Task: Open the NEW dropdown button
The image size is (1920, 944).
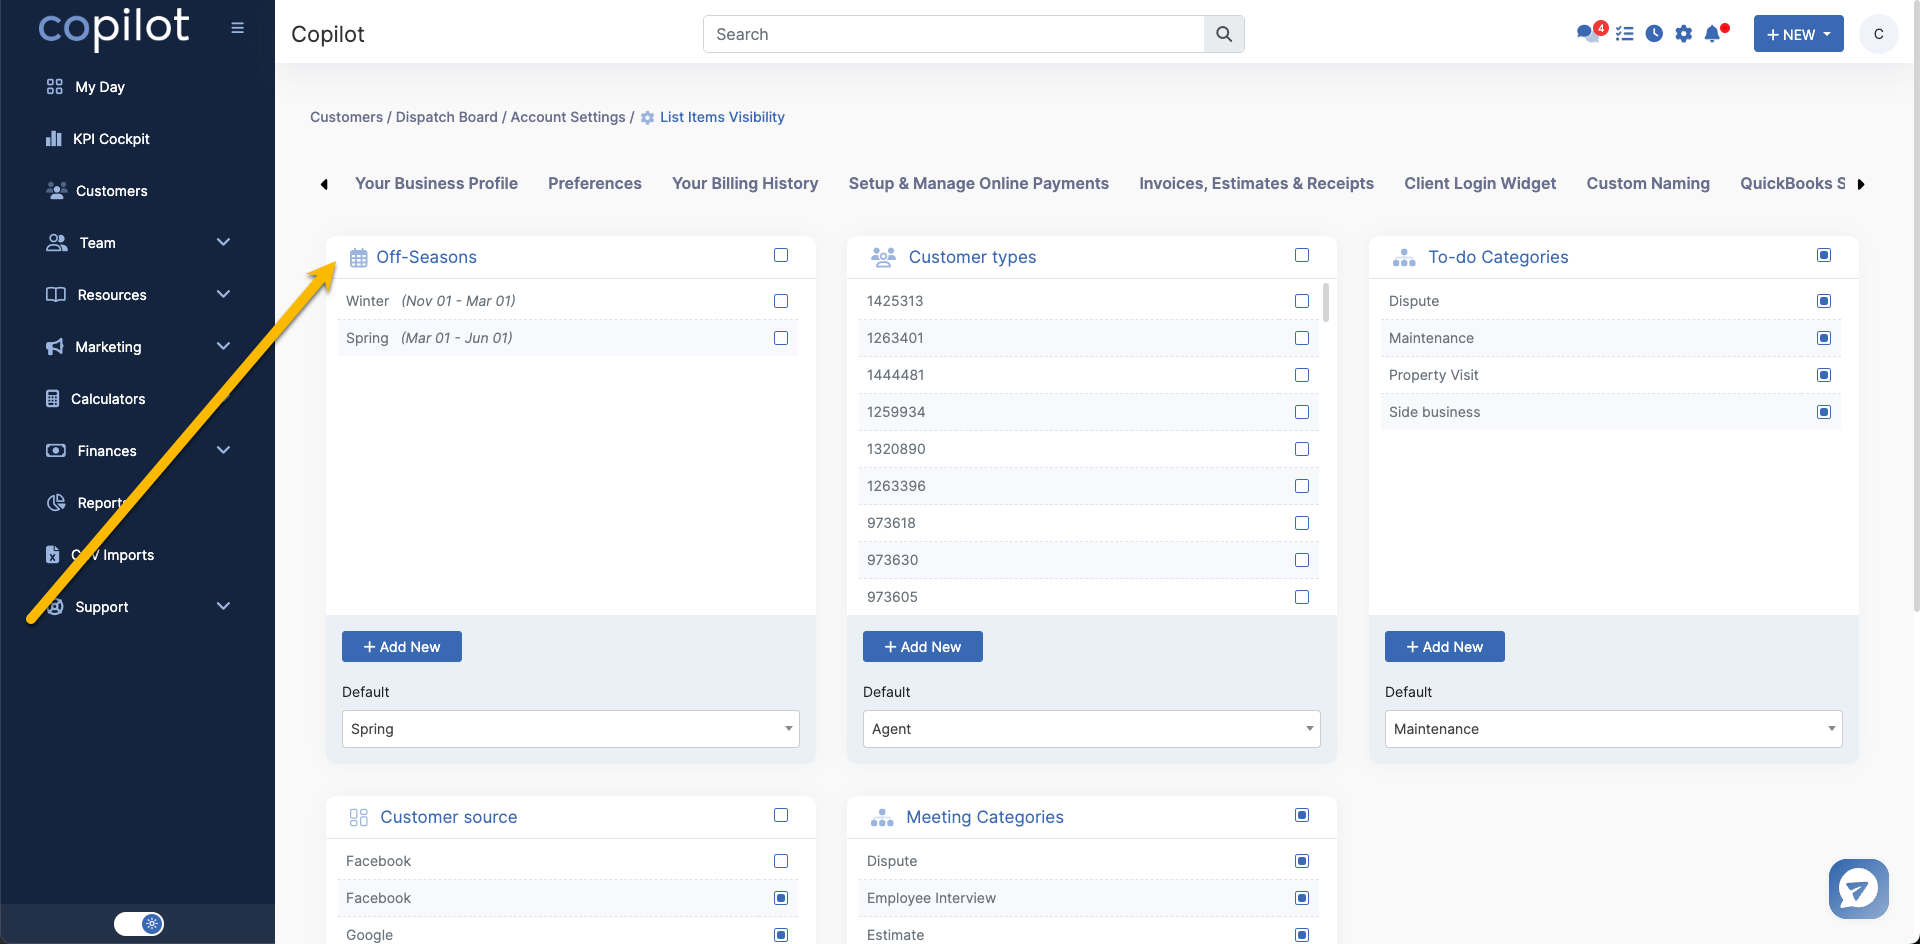Action: pyautogui.click(x=1799, y=34)
